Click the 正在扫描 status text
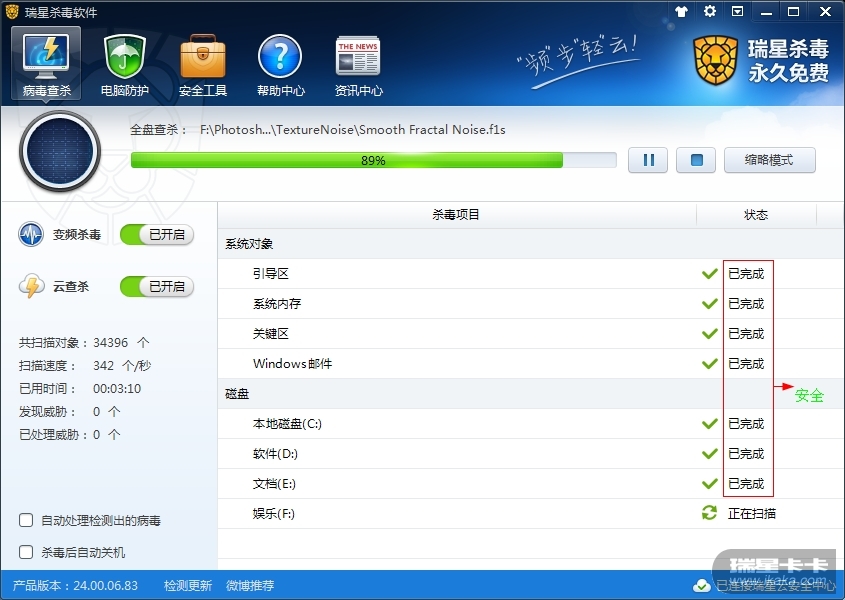 coord(752,513)
